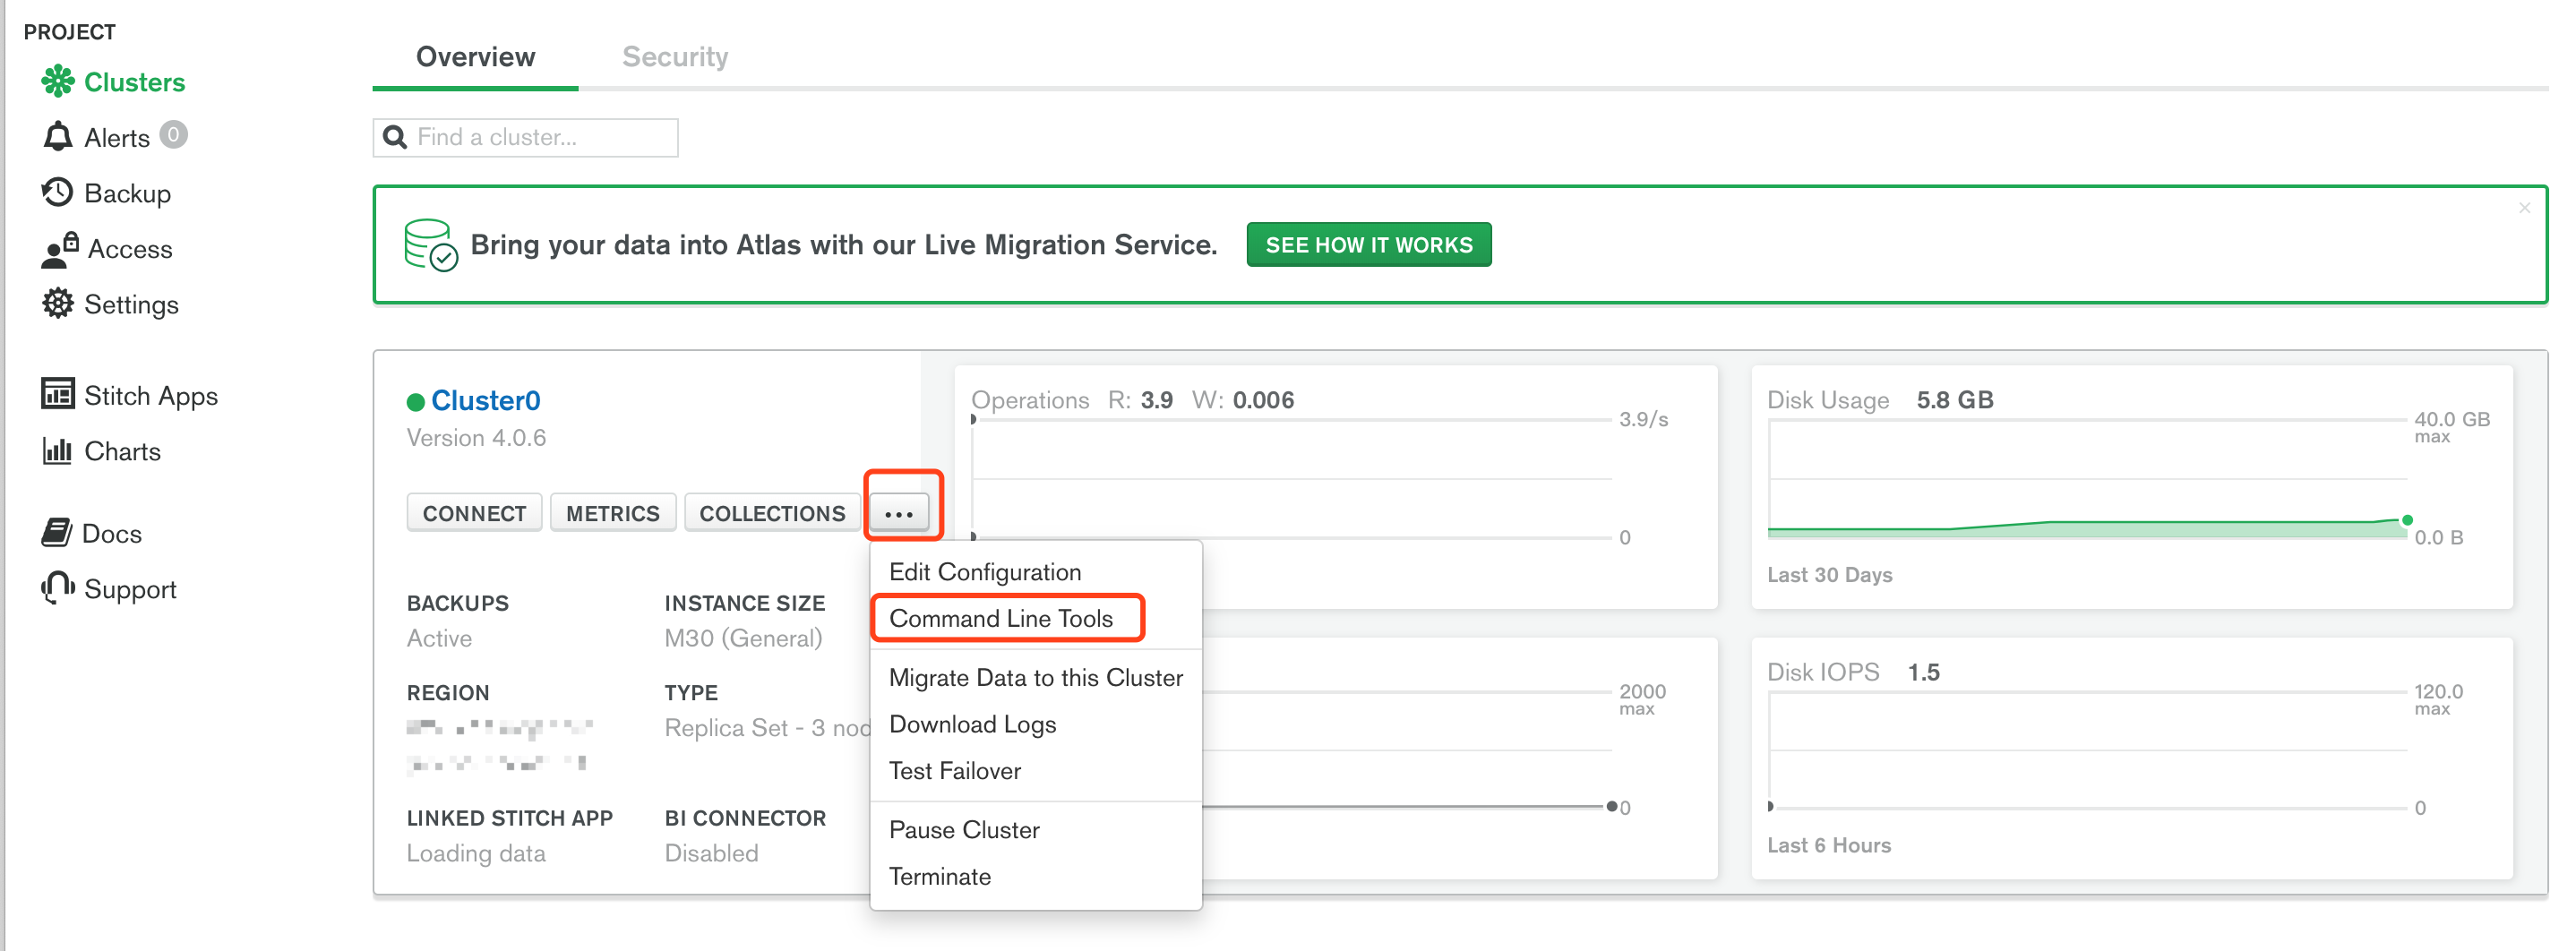Image resolution: width=2576 pixels, height=951 pixels.
Task: Dismiss the Live Migration banner
Action: [2524, 208]
